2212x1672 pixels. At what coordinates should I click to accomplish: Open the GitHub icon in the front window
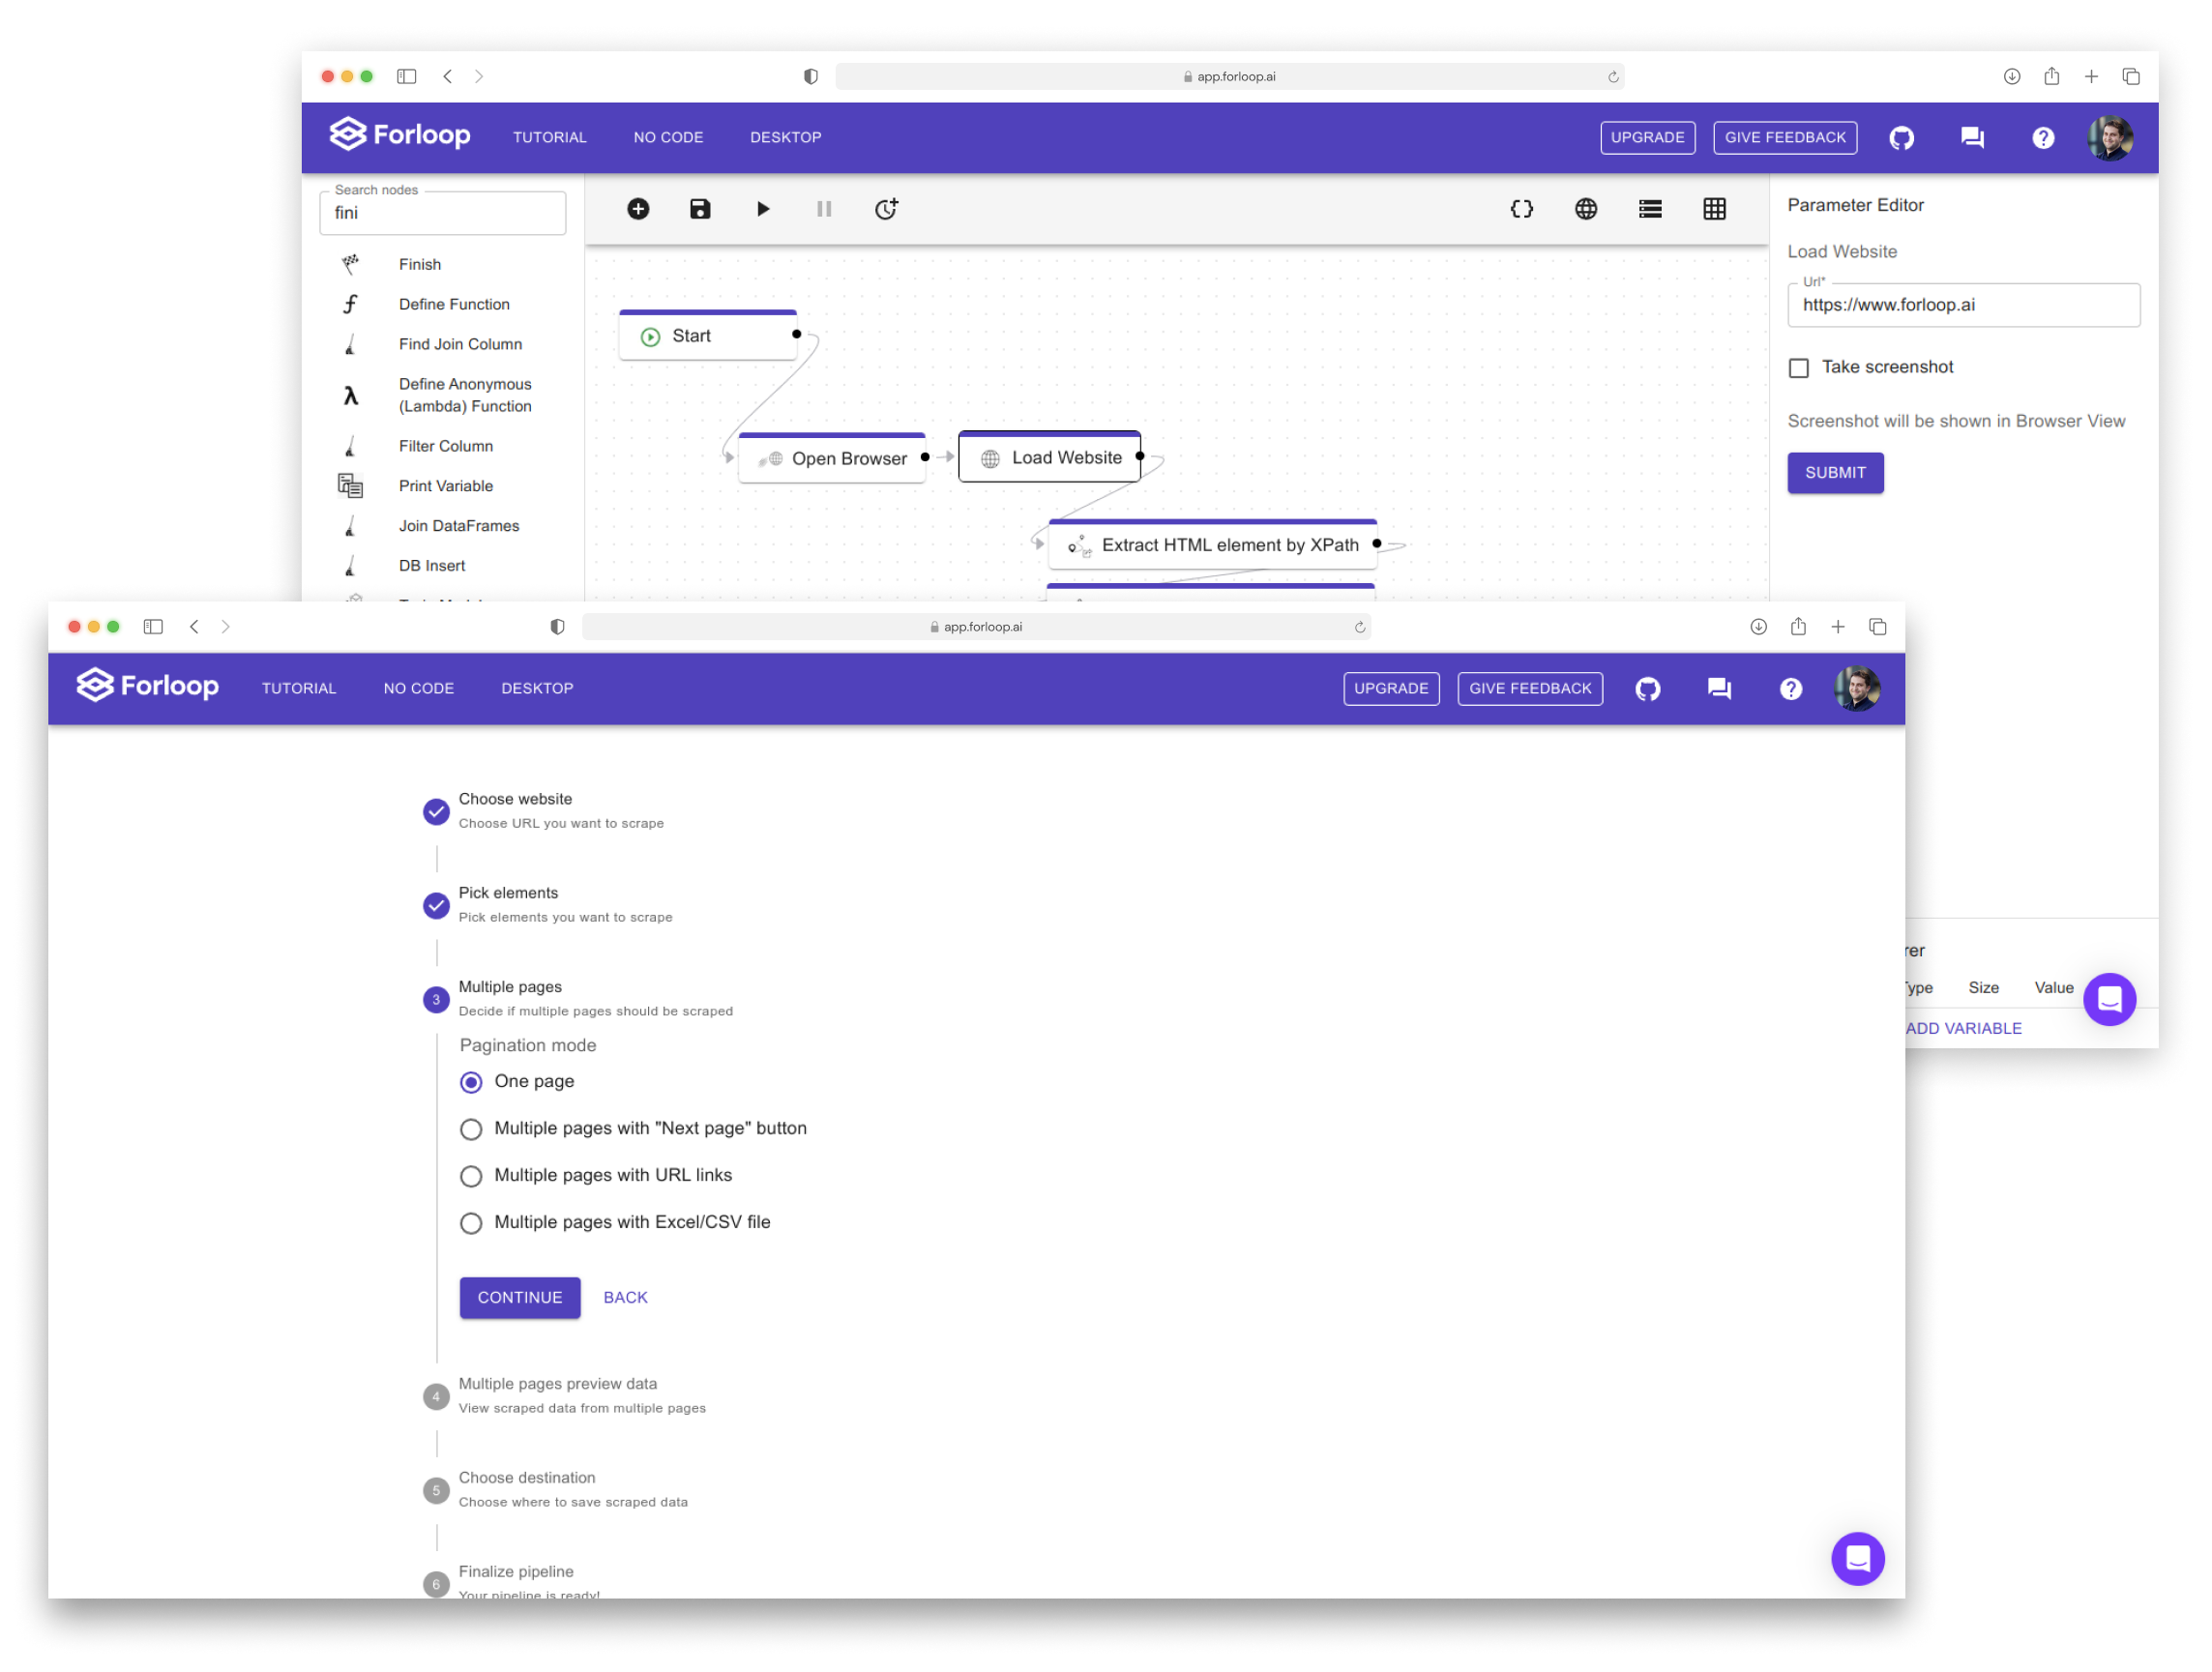point(1648,689)
